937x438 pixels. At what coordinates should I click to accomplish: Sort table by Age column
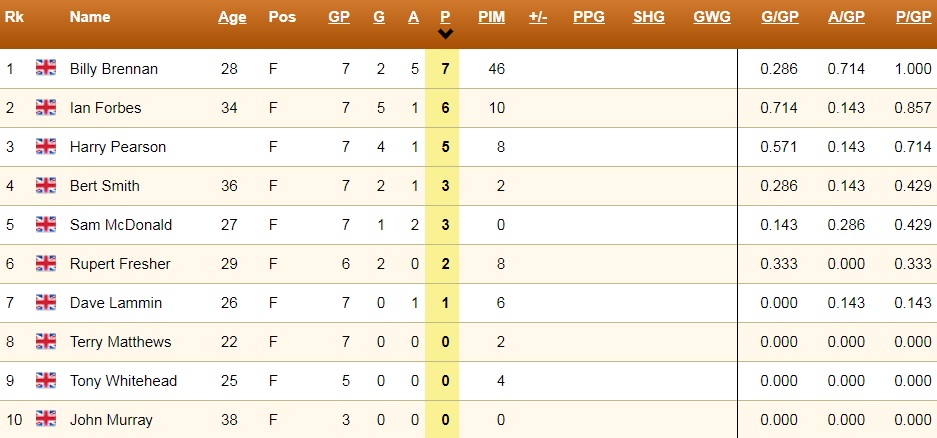pos(232,17)
